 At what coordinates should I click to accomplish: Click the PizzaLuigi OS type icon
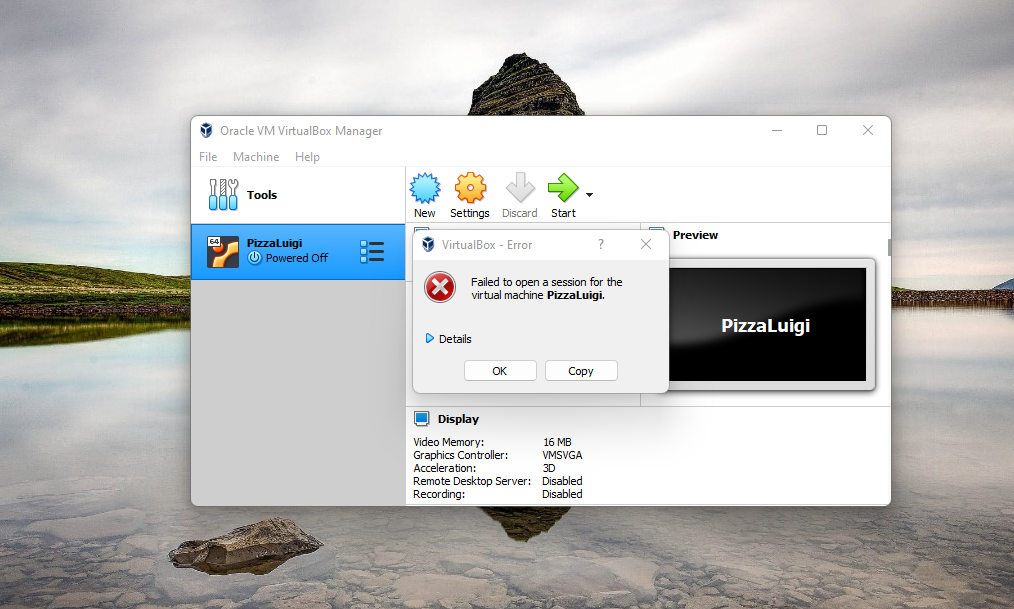click(x=222, y=251)
